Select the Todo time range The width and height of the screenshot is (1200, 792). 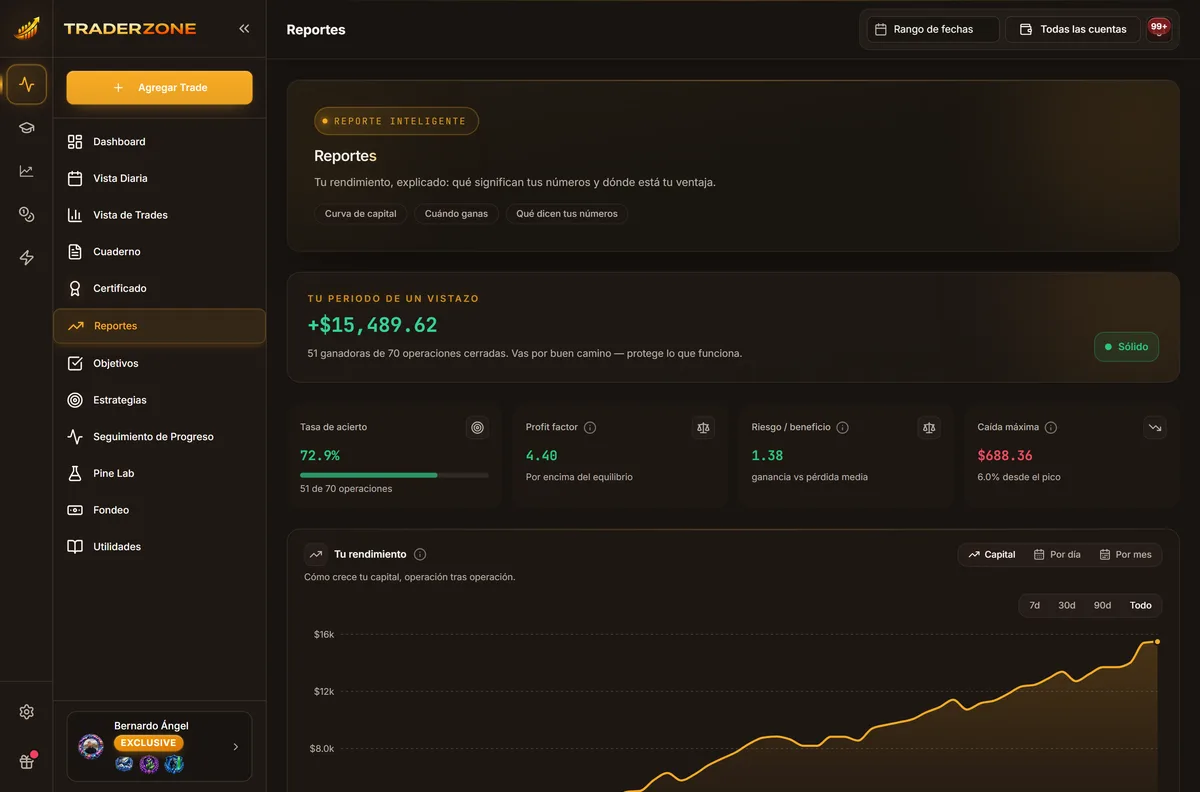coord(1141,605)
